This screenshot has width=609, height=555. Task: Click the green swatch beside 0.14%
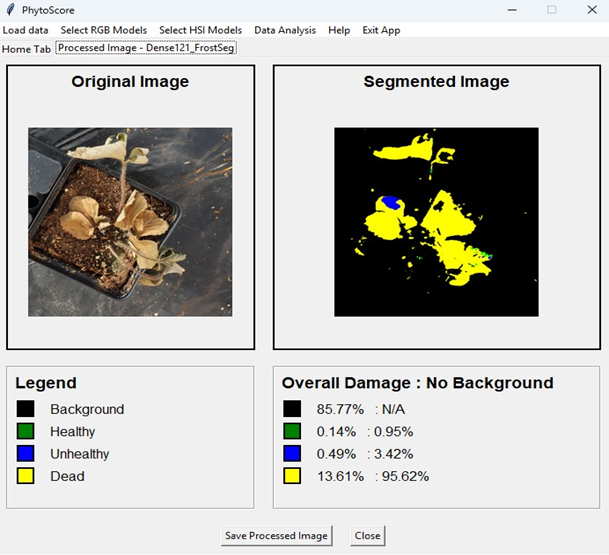(292, 431)
